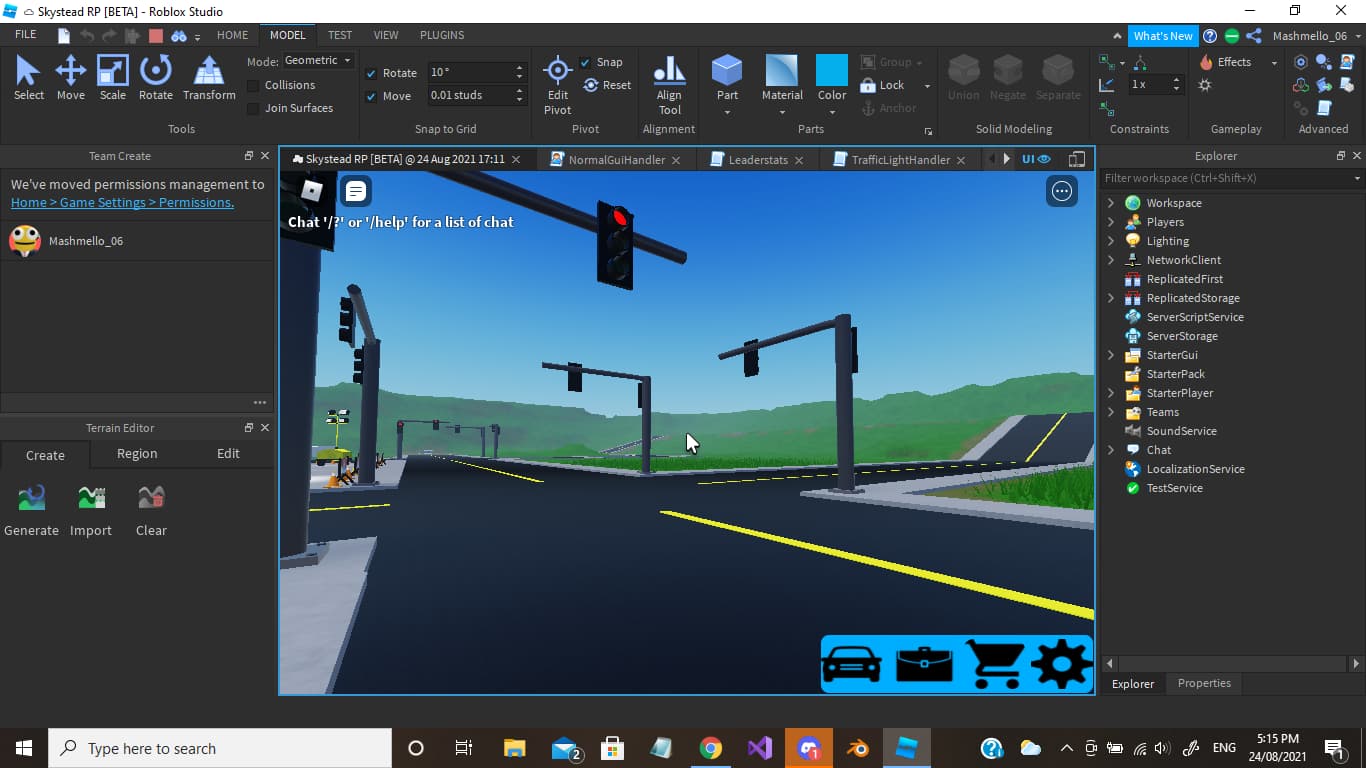1366x768 pixels.
Task: Enable the Collisions checkbox
Action: pyautogui.click(x=252, y=85)
